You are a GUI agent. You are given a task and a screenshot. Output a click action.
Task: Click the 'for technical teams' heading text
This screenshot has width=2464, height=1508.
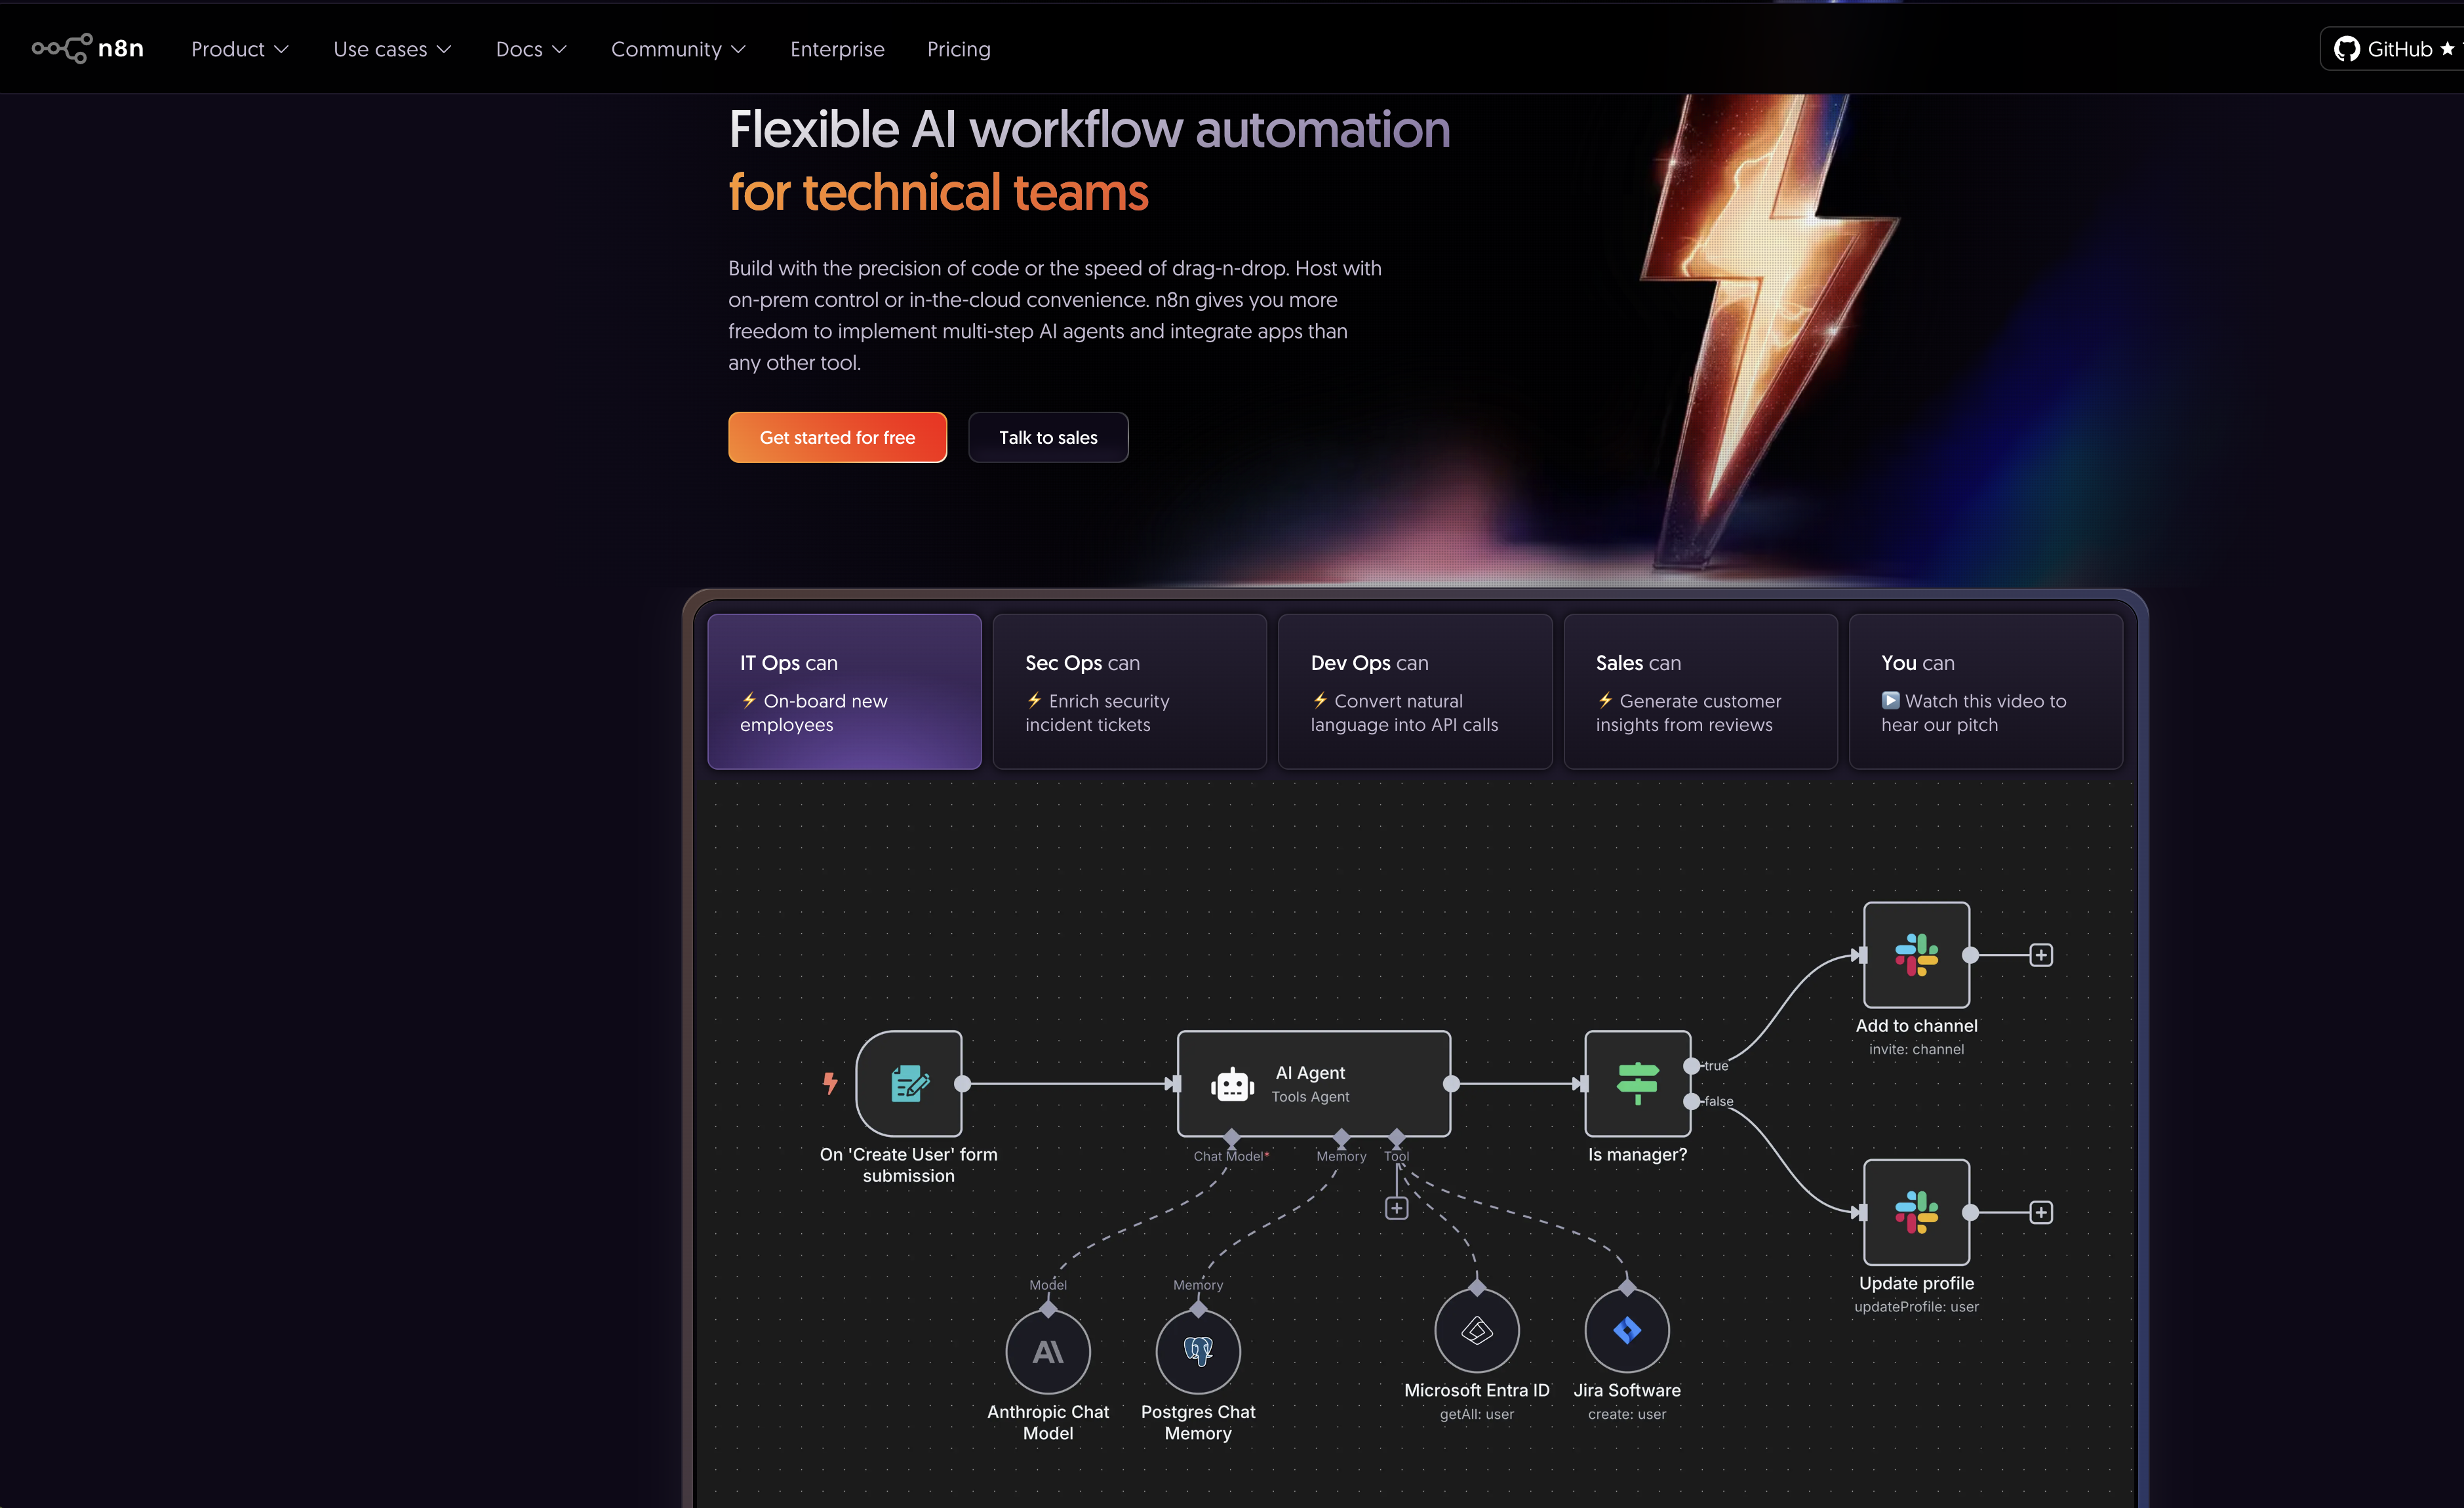(x=938, y=192)
